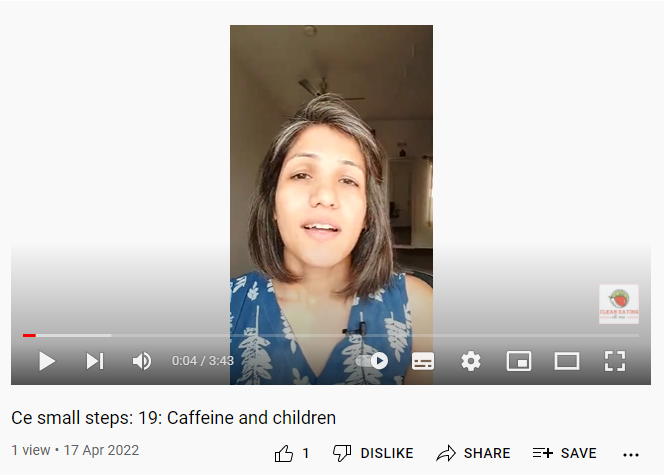Click the thumbs down icon

click(x=342, y=453)
